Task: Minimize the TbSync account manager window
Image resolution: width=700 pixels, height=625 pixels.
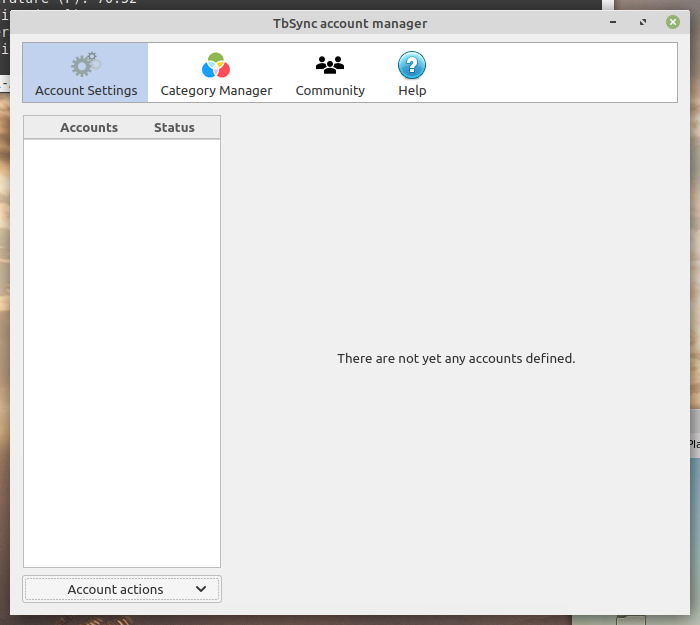Action: pyautogui.click(x=613, y=22)
